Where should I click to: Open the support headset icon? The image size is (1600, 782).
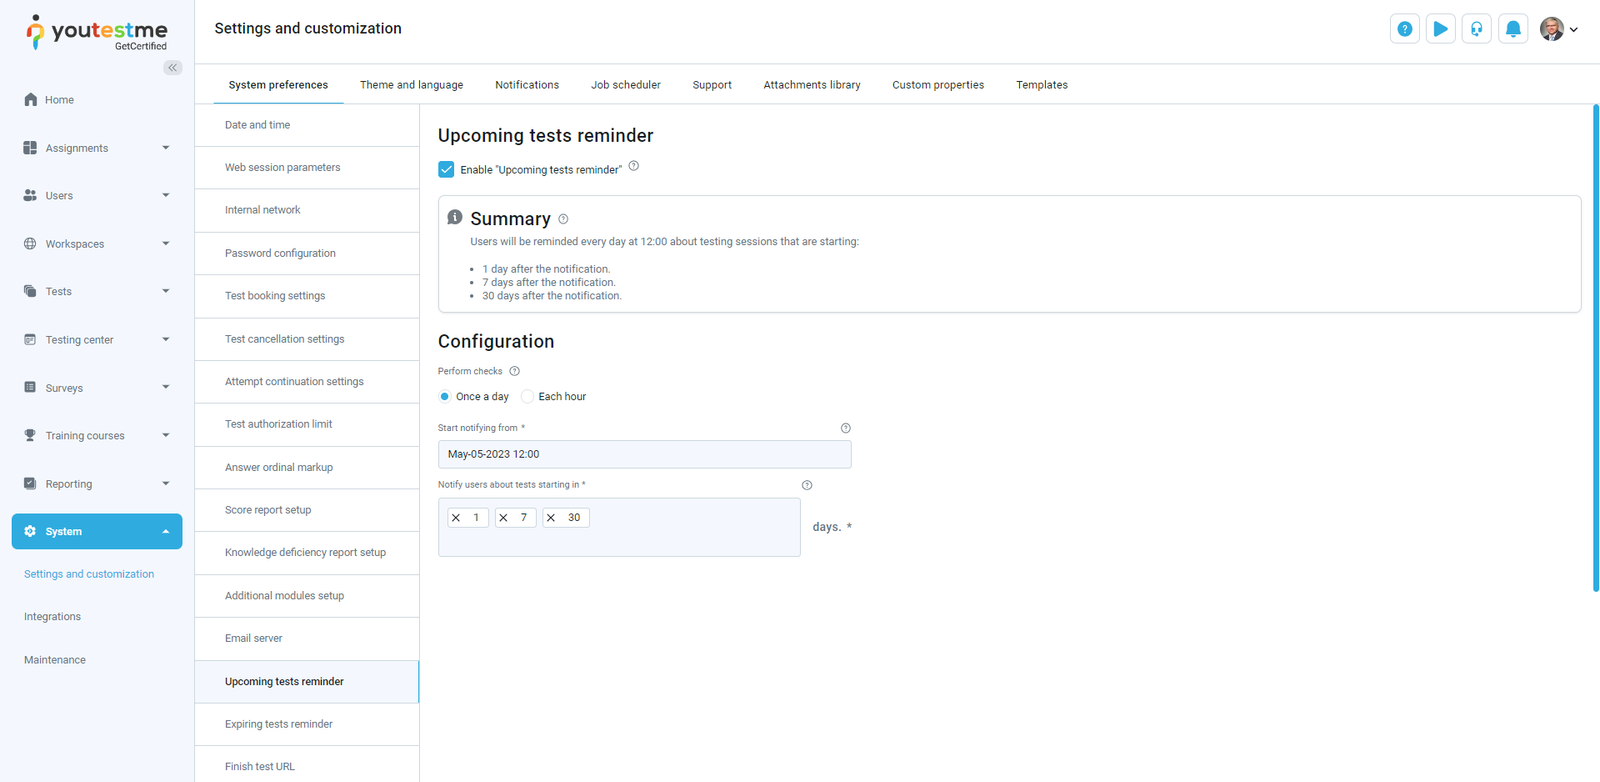tap(1476, 29)
